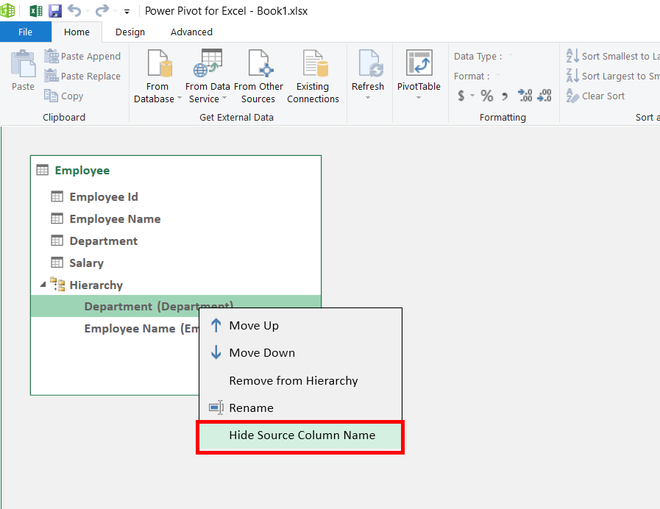Sort Largest to Smallest
The height and width of the screenshot is (509, 660).
[x=613, y=76]
